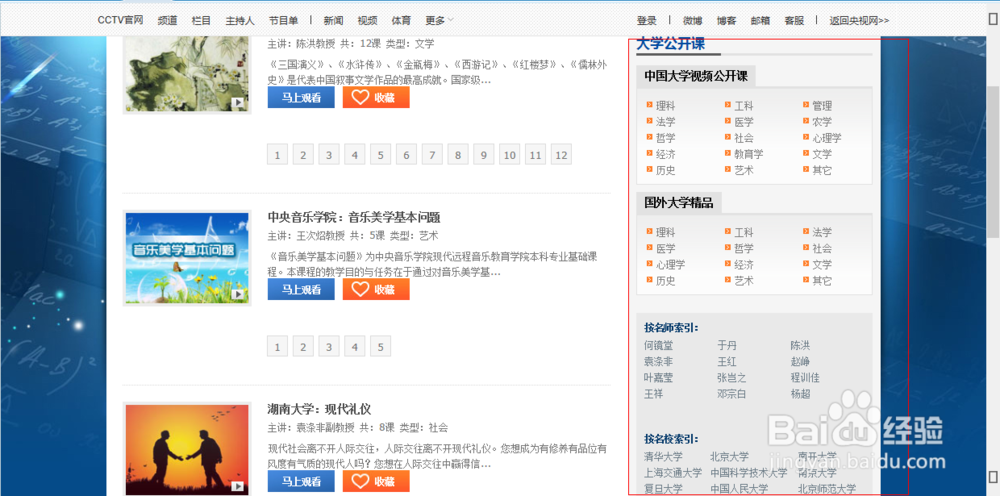Click 管理 category link

822,106
